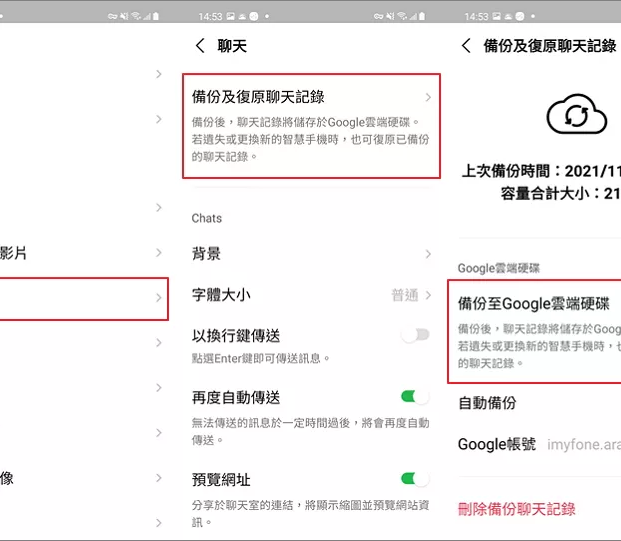Screen dimensions: 621x541
Task: Tap 備份至Google雲端硬碟 to back up
Action: [x=534, y=303]
